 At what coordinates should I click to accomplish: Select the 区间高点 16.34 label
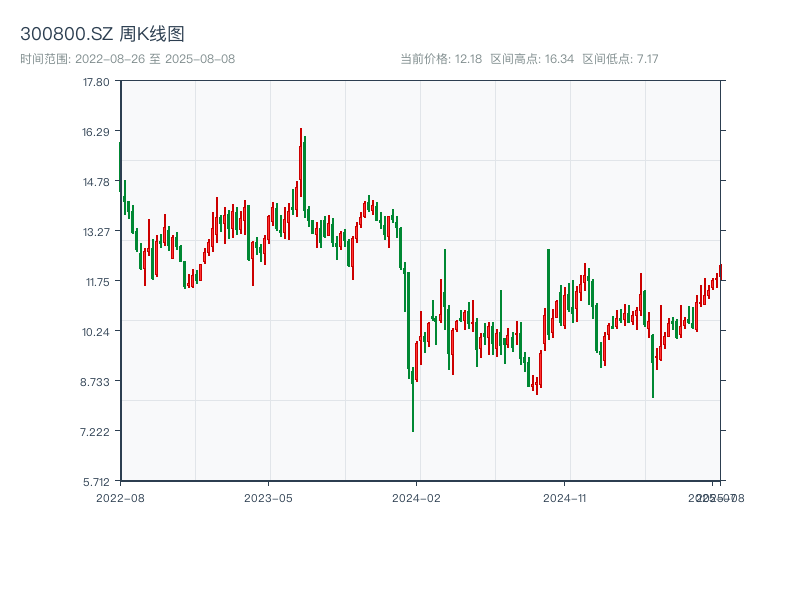532,59
